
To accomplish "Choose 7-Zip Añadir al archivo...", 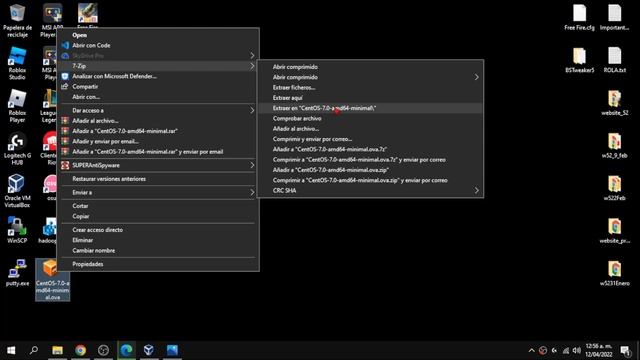I will click(x=371, y=129).
